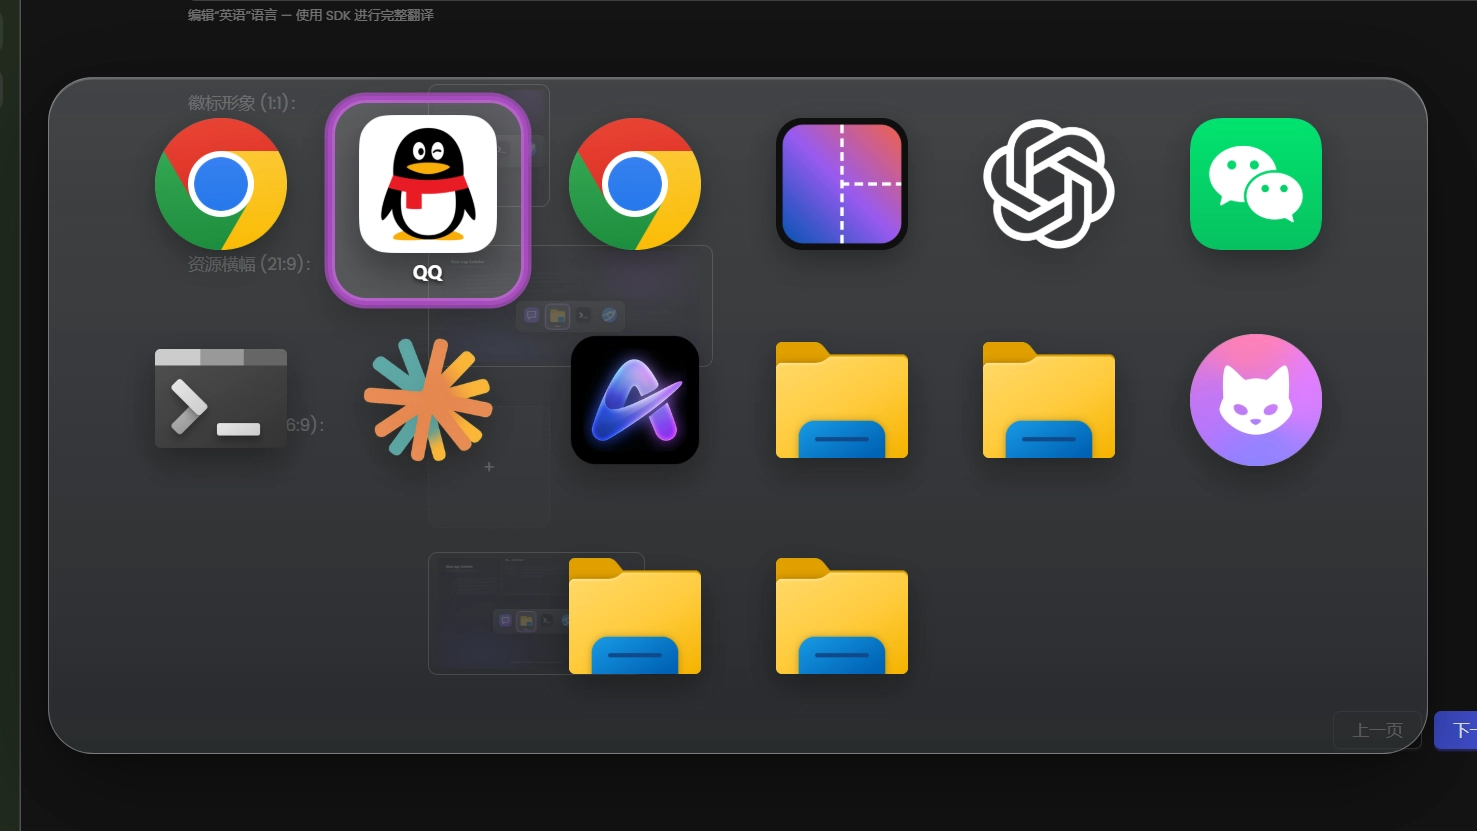
Task: Switch to the pink-purple cat face app
Action: pos(1256,400)
